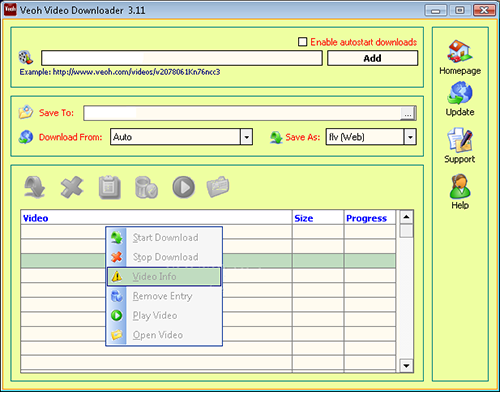Open the Auto download source combo box
The image size is (502, 393).
181,137
